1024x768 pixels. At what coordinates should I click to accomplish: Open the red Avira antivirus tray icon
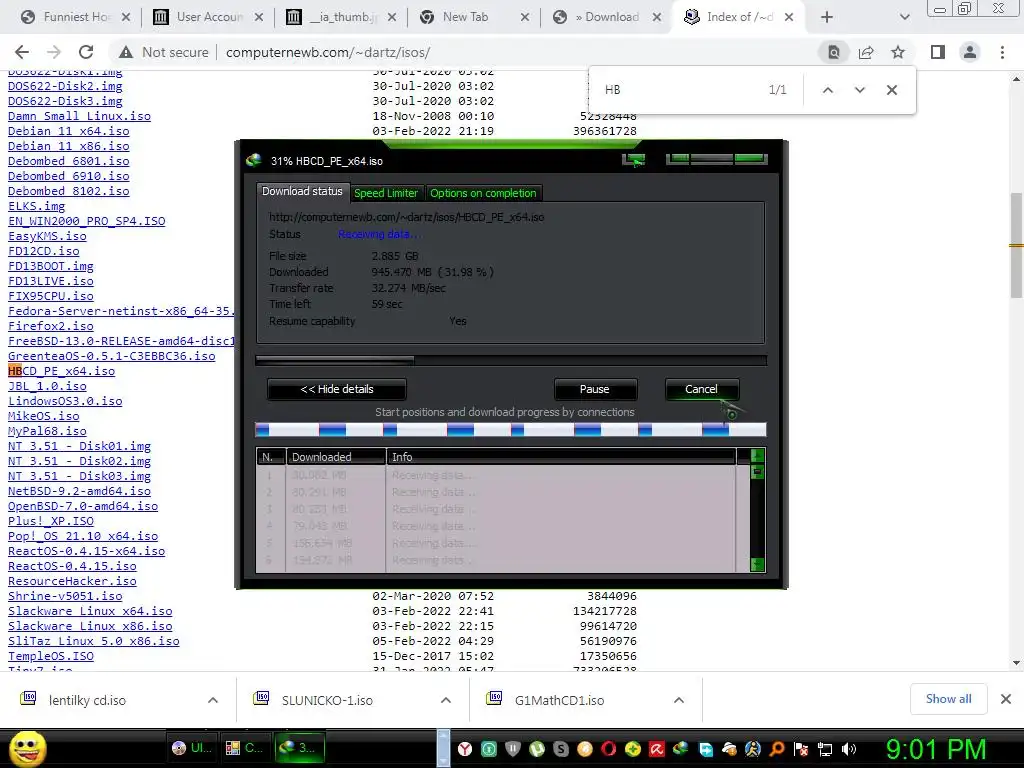coord(656,749)
